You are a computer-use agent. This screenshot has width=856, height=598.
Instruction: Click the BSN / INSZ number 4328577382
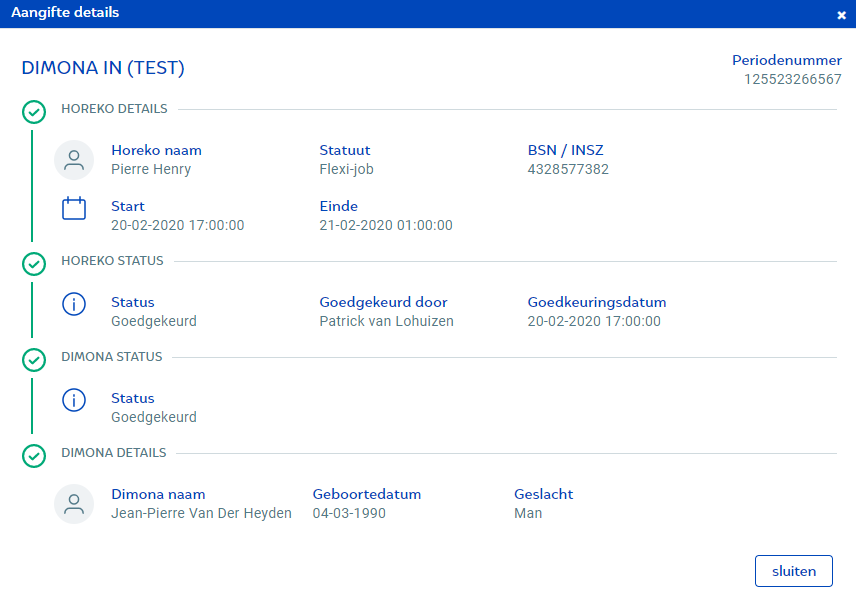coord(567,170)
